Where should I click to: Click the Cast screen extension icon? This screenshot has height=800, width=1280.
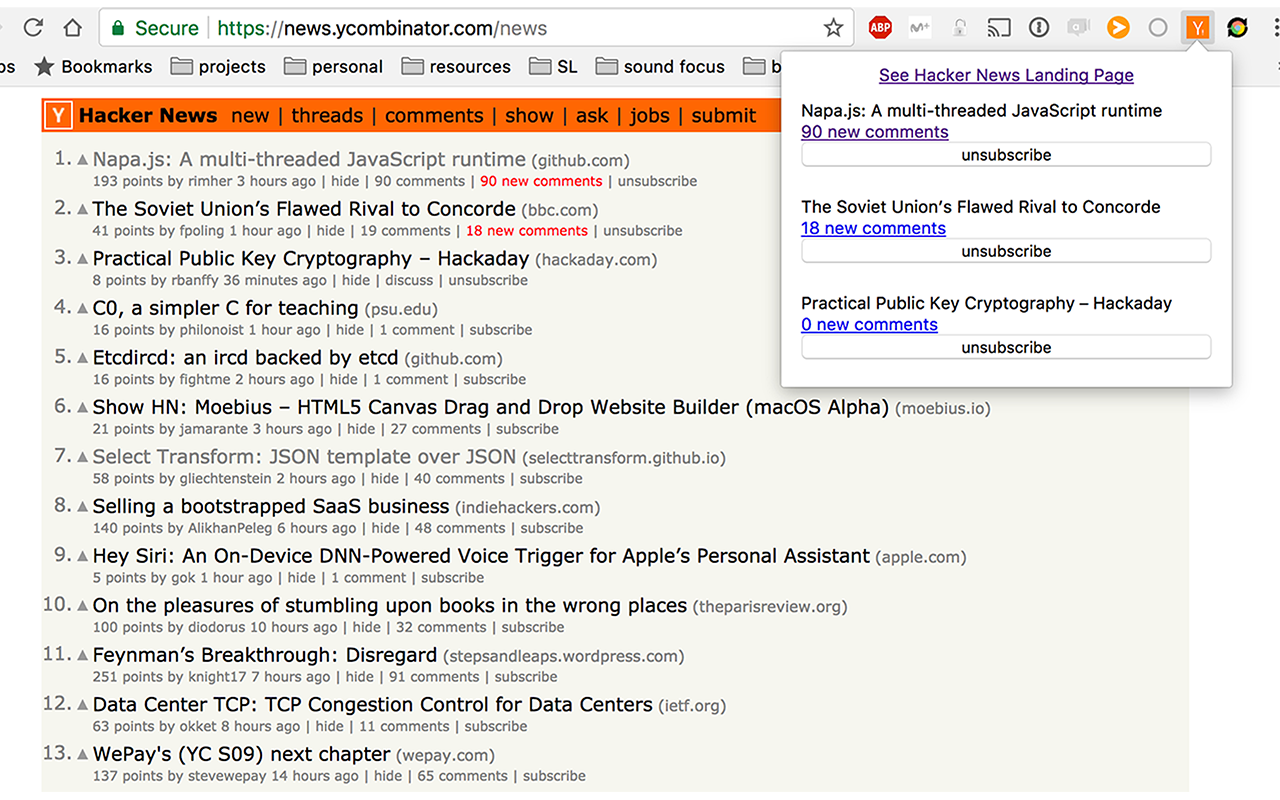click(998, 28)
